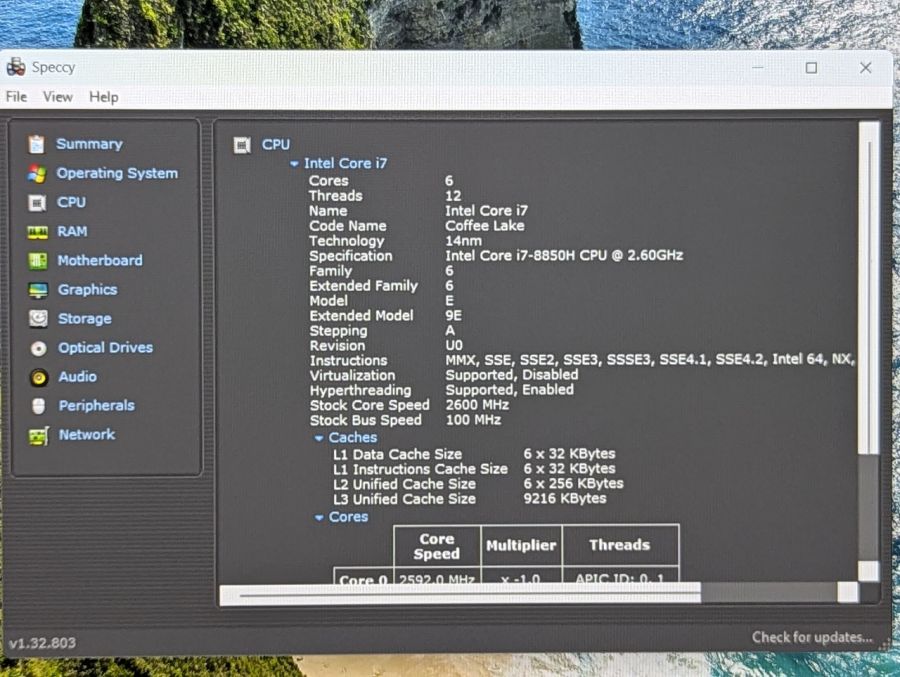This screenshot has height=677, width=900.
Task: Click the Operating System Windows flag icon
Action: [x=37, y=173]
